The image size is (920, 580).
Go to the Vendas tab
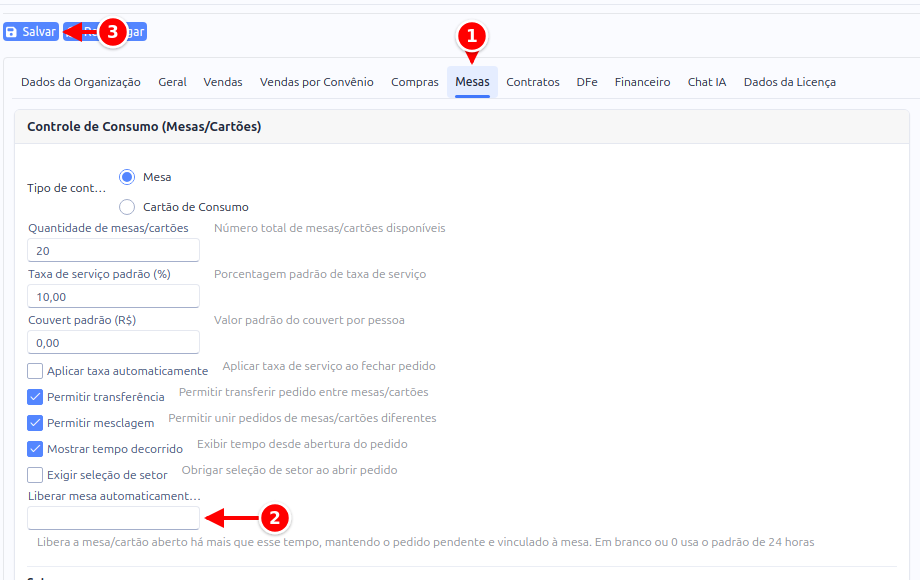(223, 82)
